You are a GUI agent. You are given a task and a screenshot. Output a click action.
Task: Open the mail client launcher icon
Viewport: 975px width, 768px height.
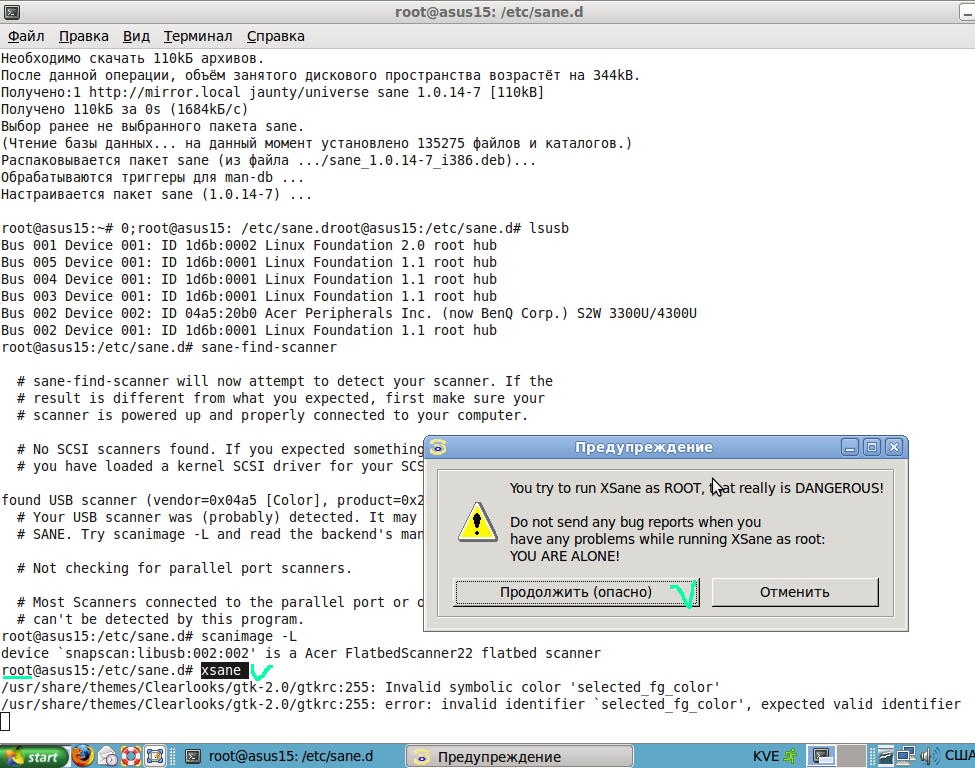pos(107,757)
